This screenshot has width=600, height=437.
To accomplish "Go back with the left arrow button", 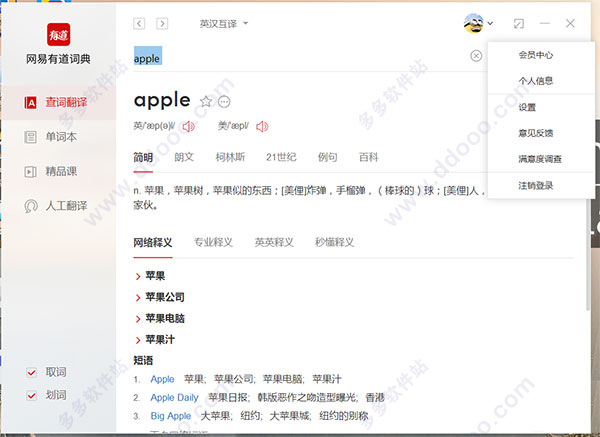I will click(139, 24).
